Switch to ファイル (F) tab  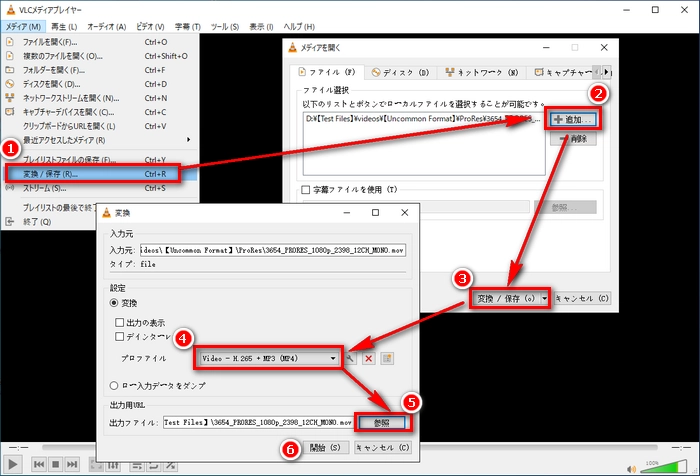click(x=326, y=72)
